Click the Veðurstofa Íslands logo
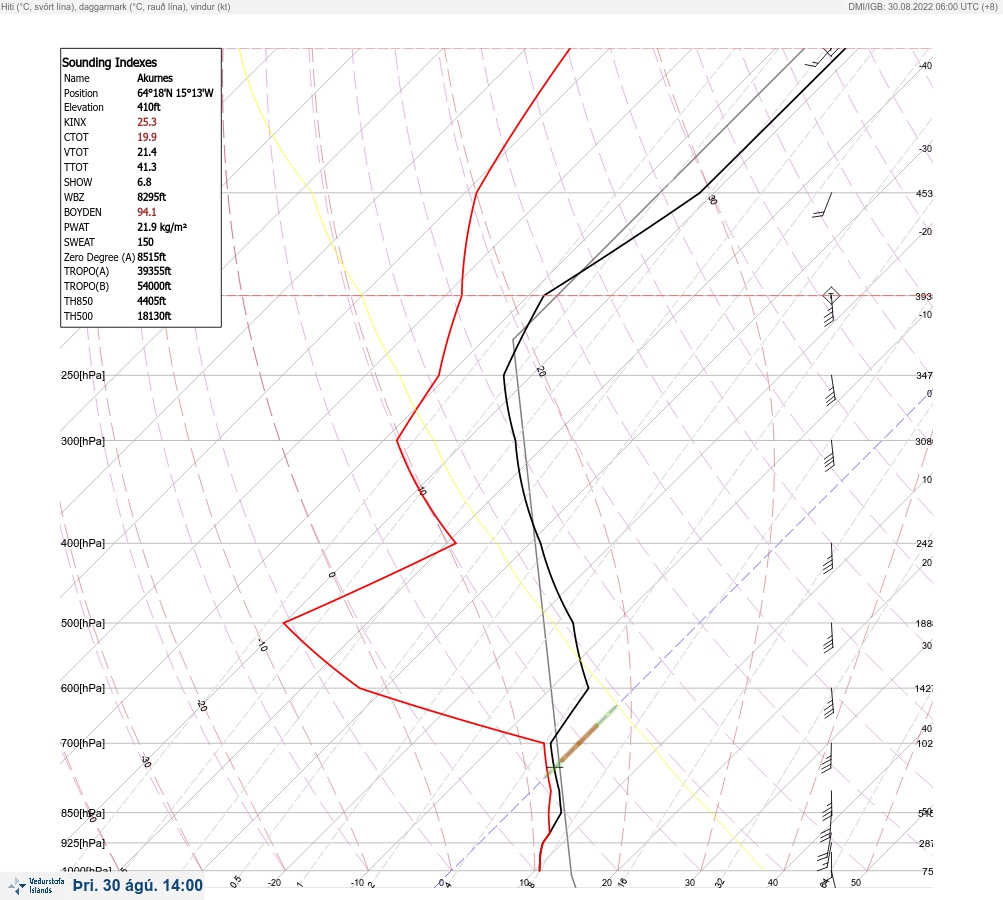 (x=37, y=885)
